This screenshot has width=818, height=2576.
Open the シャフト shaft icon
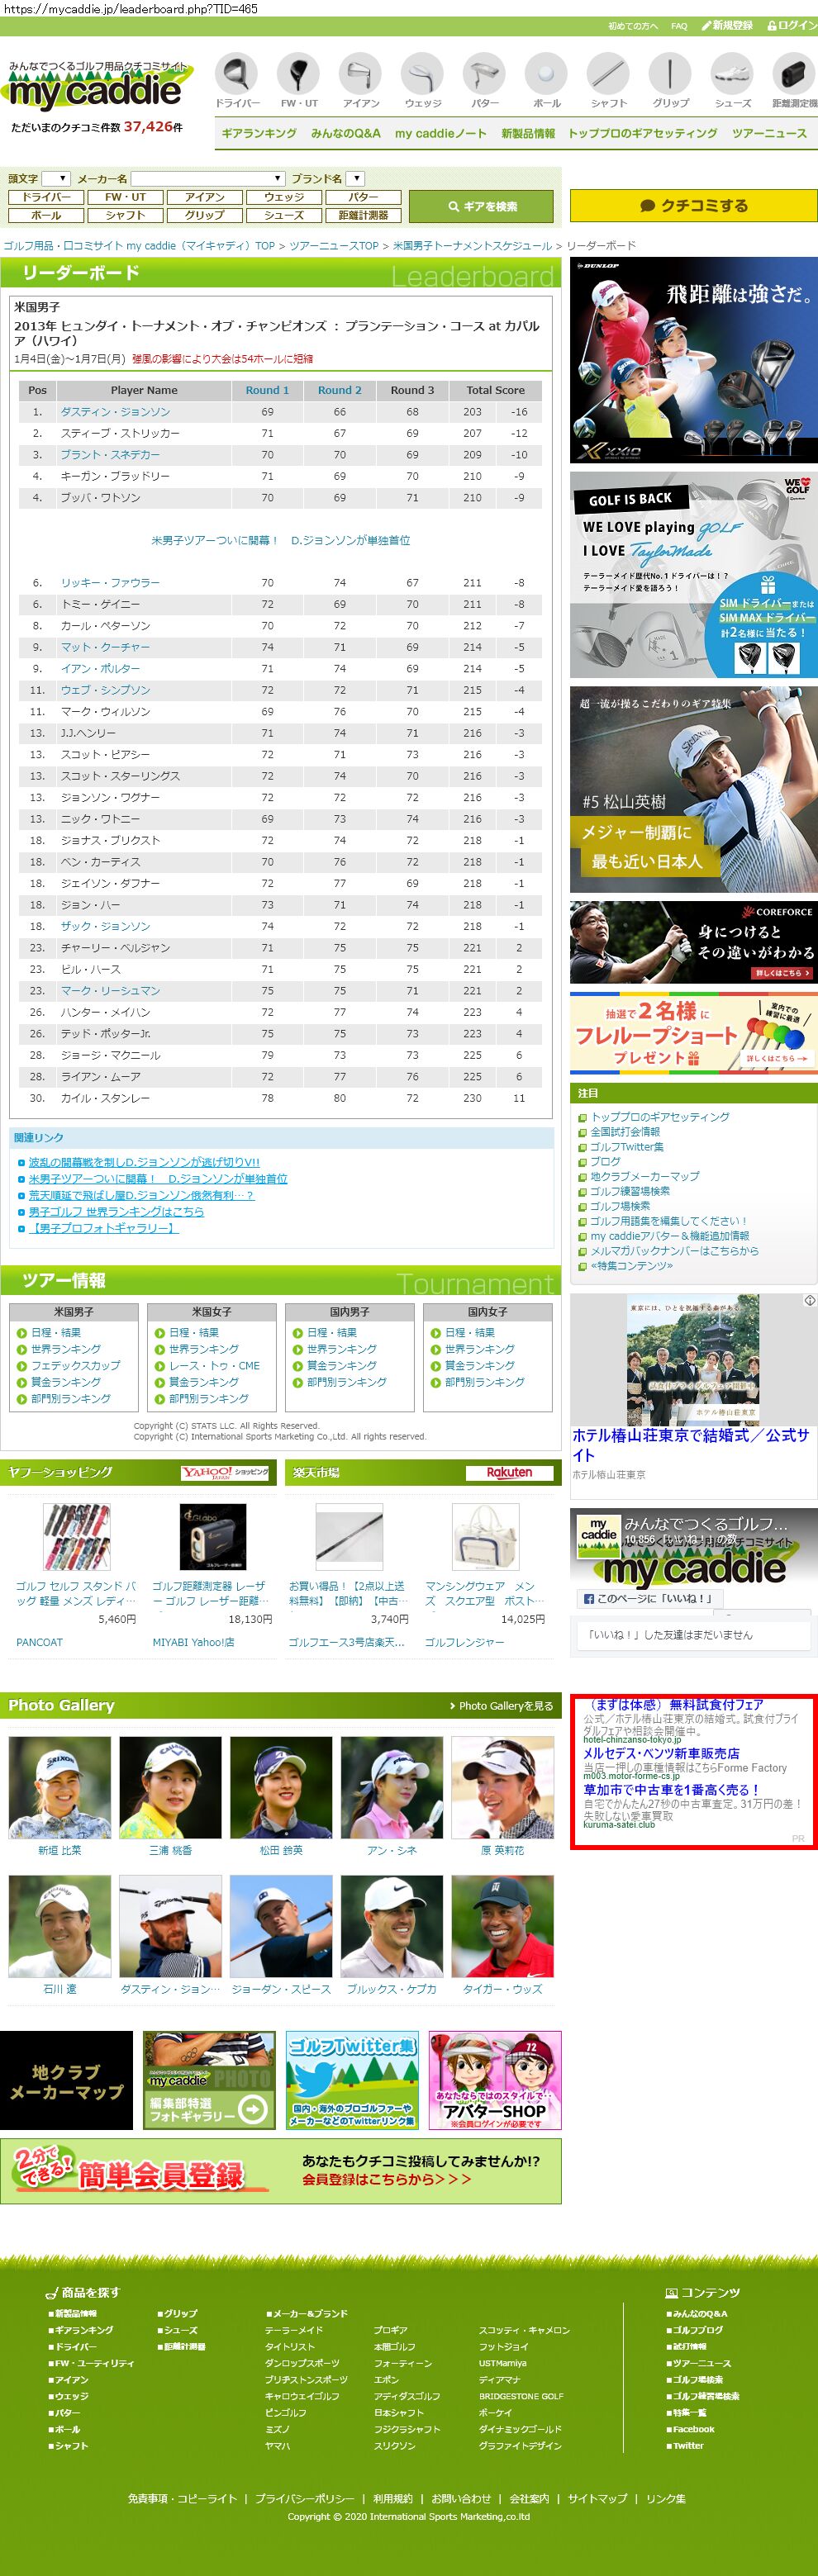pos(608,81)
